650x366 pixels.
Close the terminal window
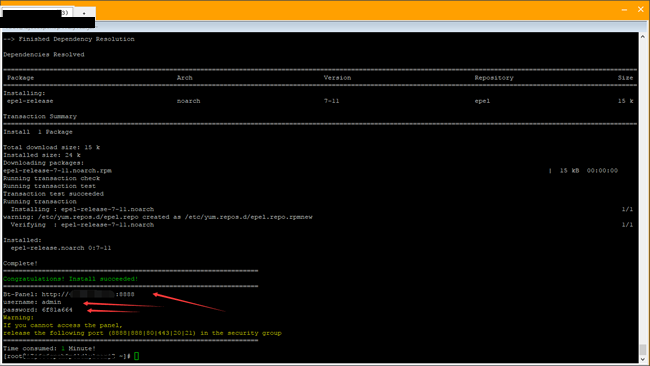click(640, 10)
